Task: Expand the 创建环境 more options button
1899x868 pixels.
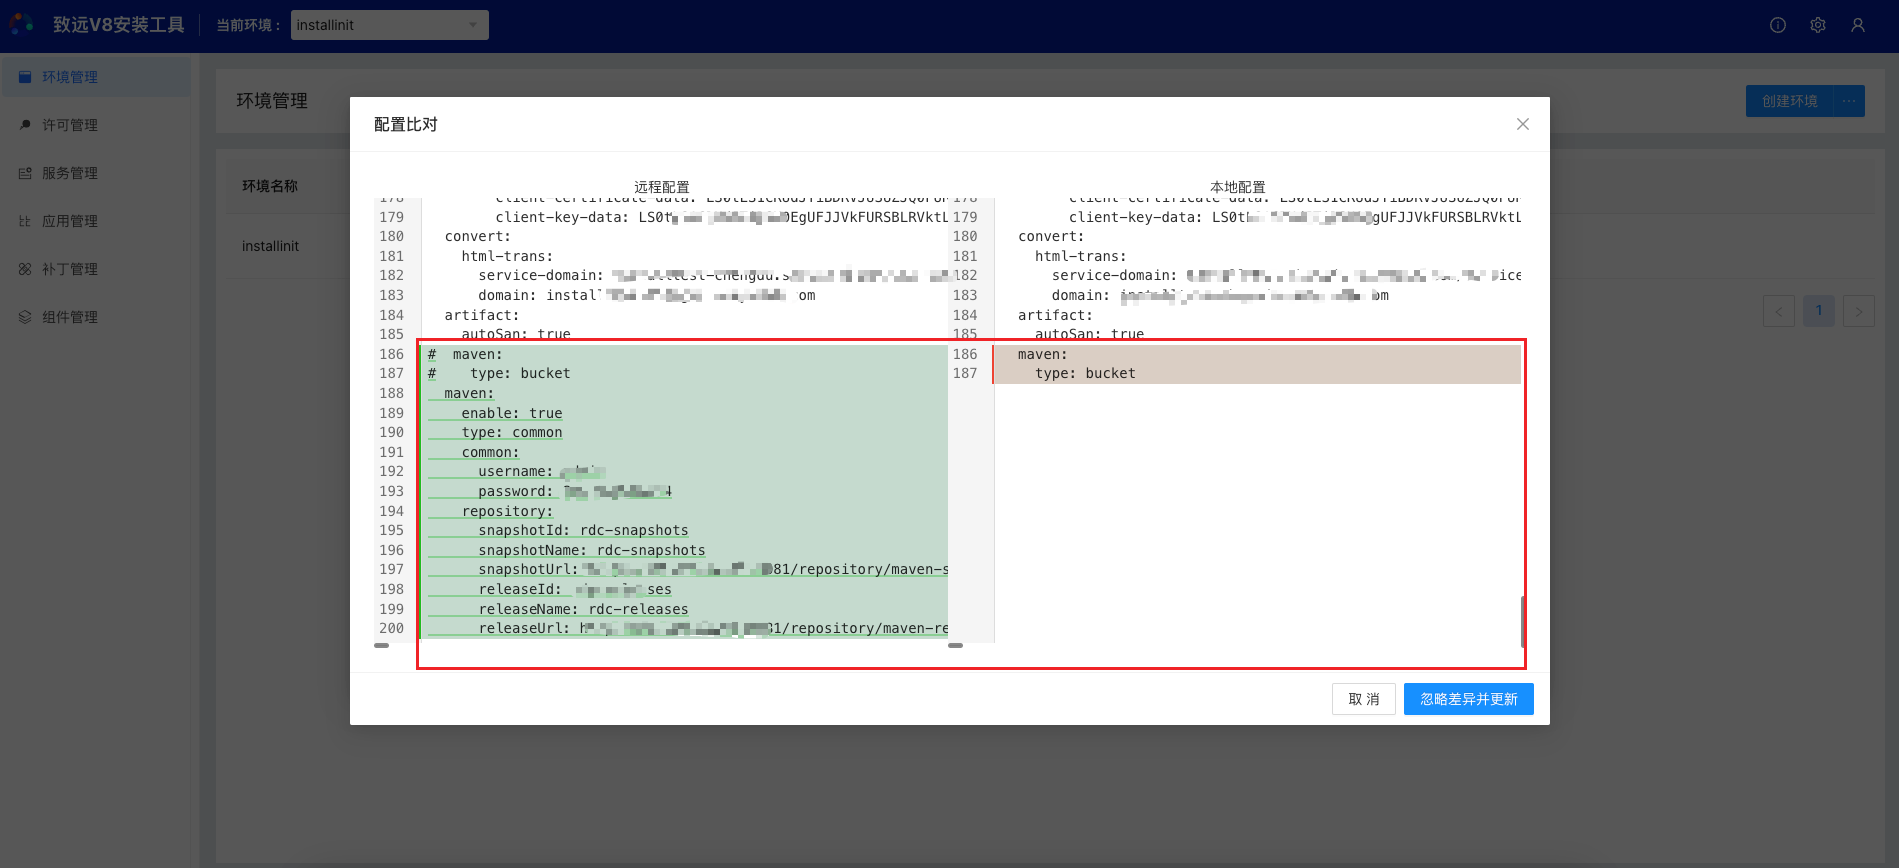Action: [x=1849, y=101]
